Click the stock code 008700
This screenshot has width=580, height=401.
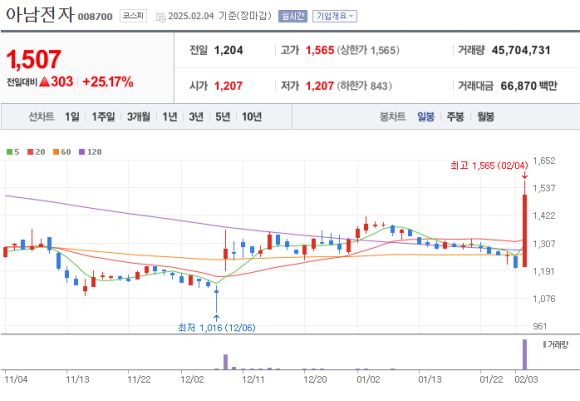[x=95, y=17]
